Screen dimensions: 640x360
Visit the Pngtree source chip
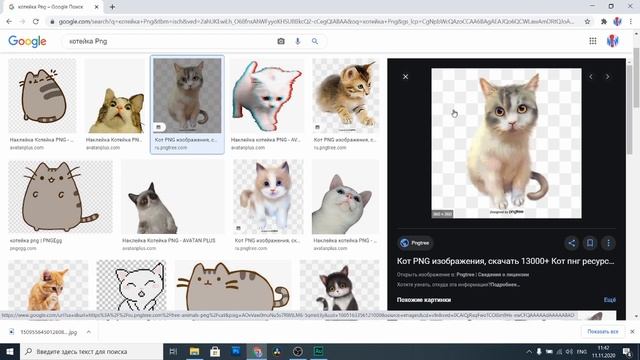point(415,243)
